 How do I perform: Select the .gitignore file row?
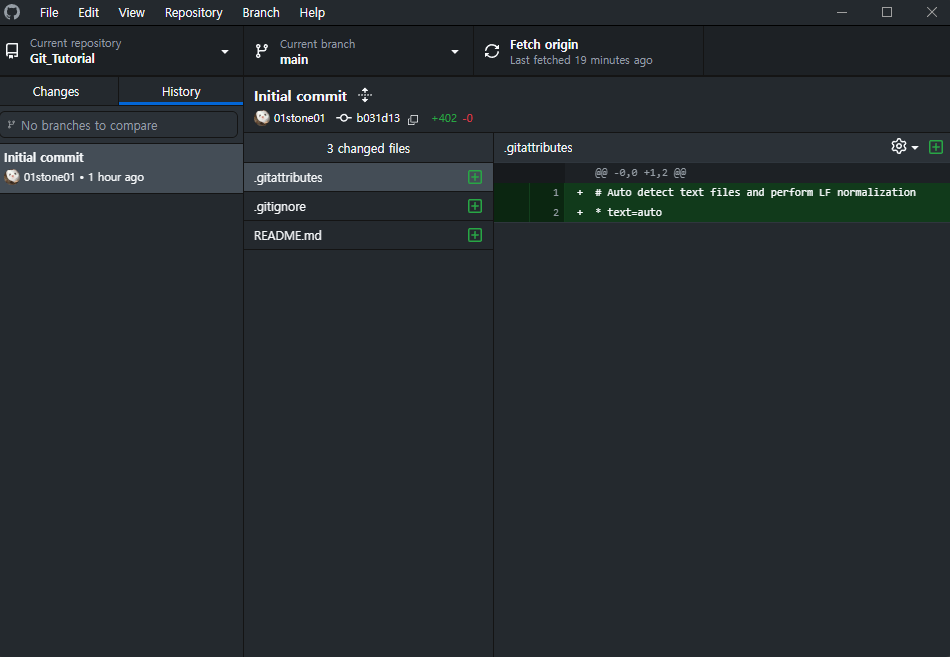368,206
